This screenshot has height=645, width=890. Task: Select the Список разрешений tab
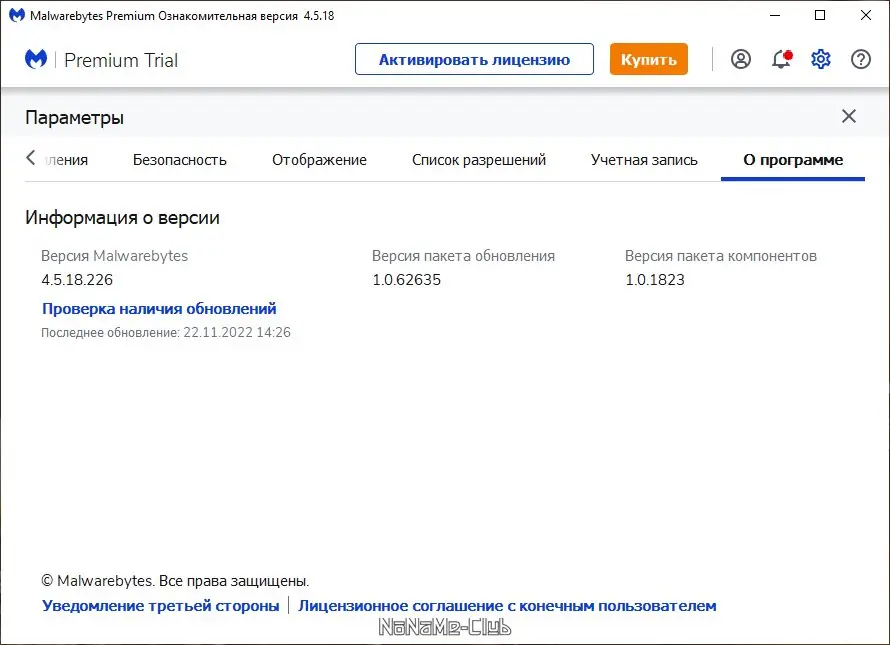pyautogui.click(x=479, y=160)
